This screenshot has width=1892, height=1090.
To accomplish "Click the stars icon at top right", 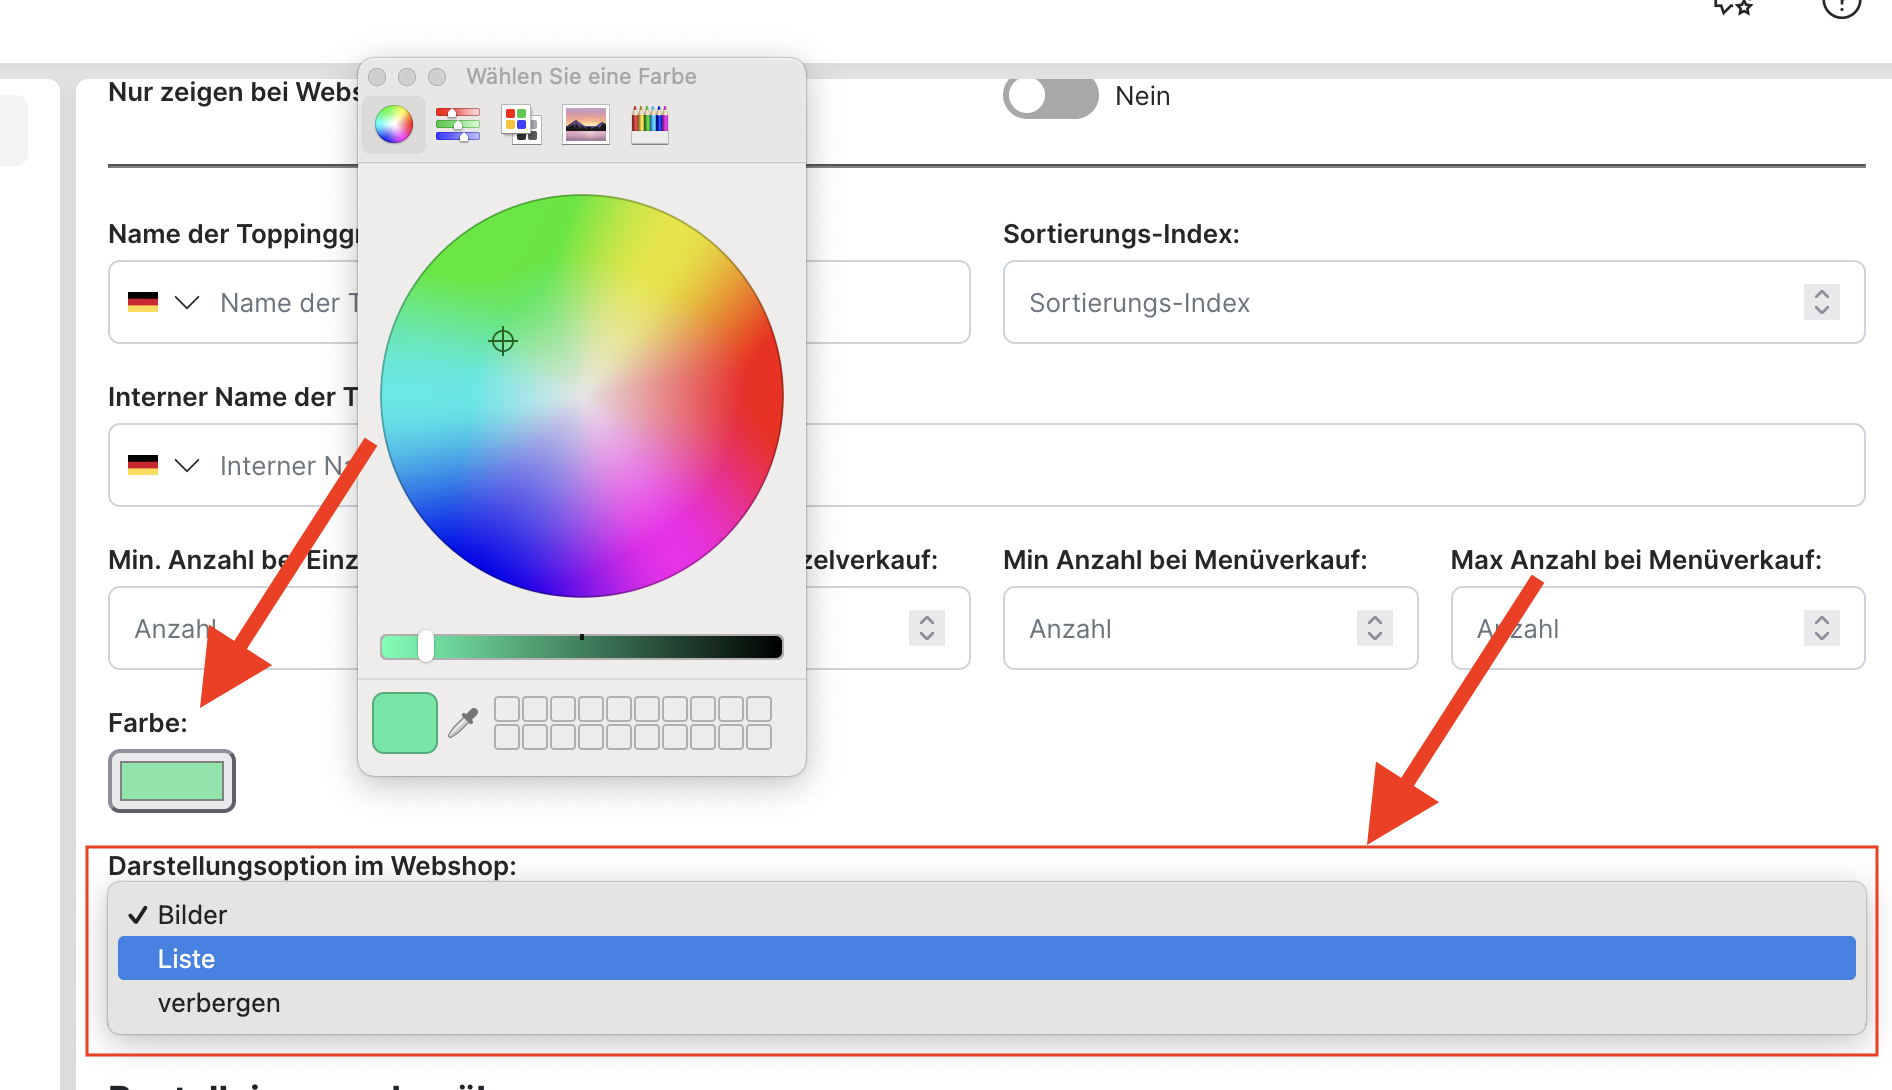I will 1733,6.
